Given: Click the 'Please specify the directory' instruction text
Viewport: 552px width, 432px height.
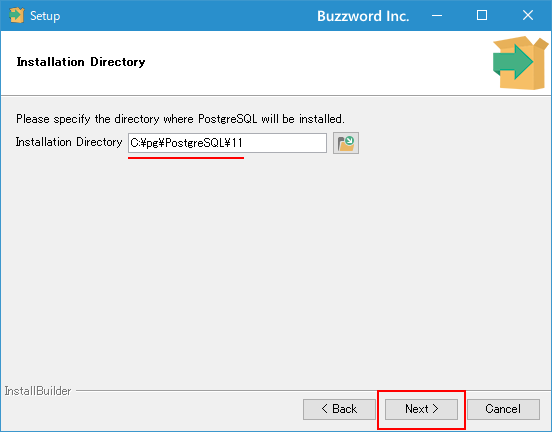Looking at the screenshot, I should point(180,119).
